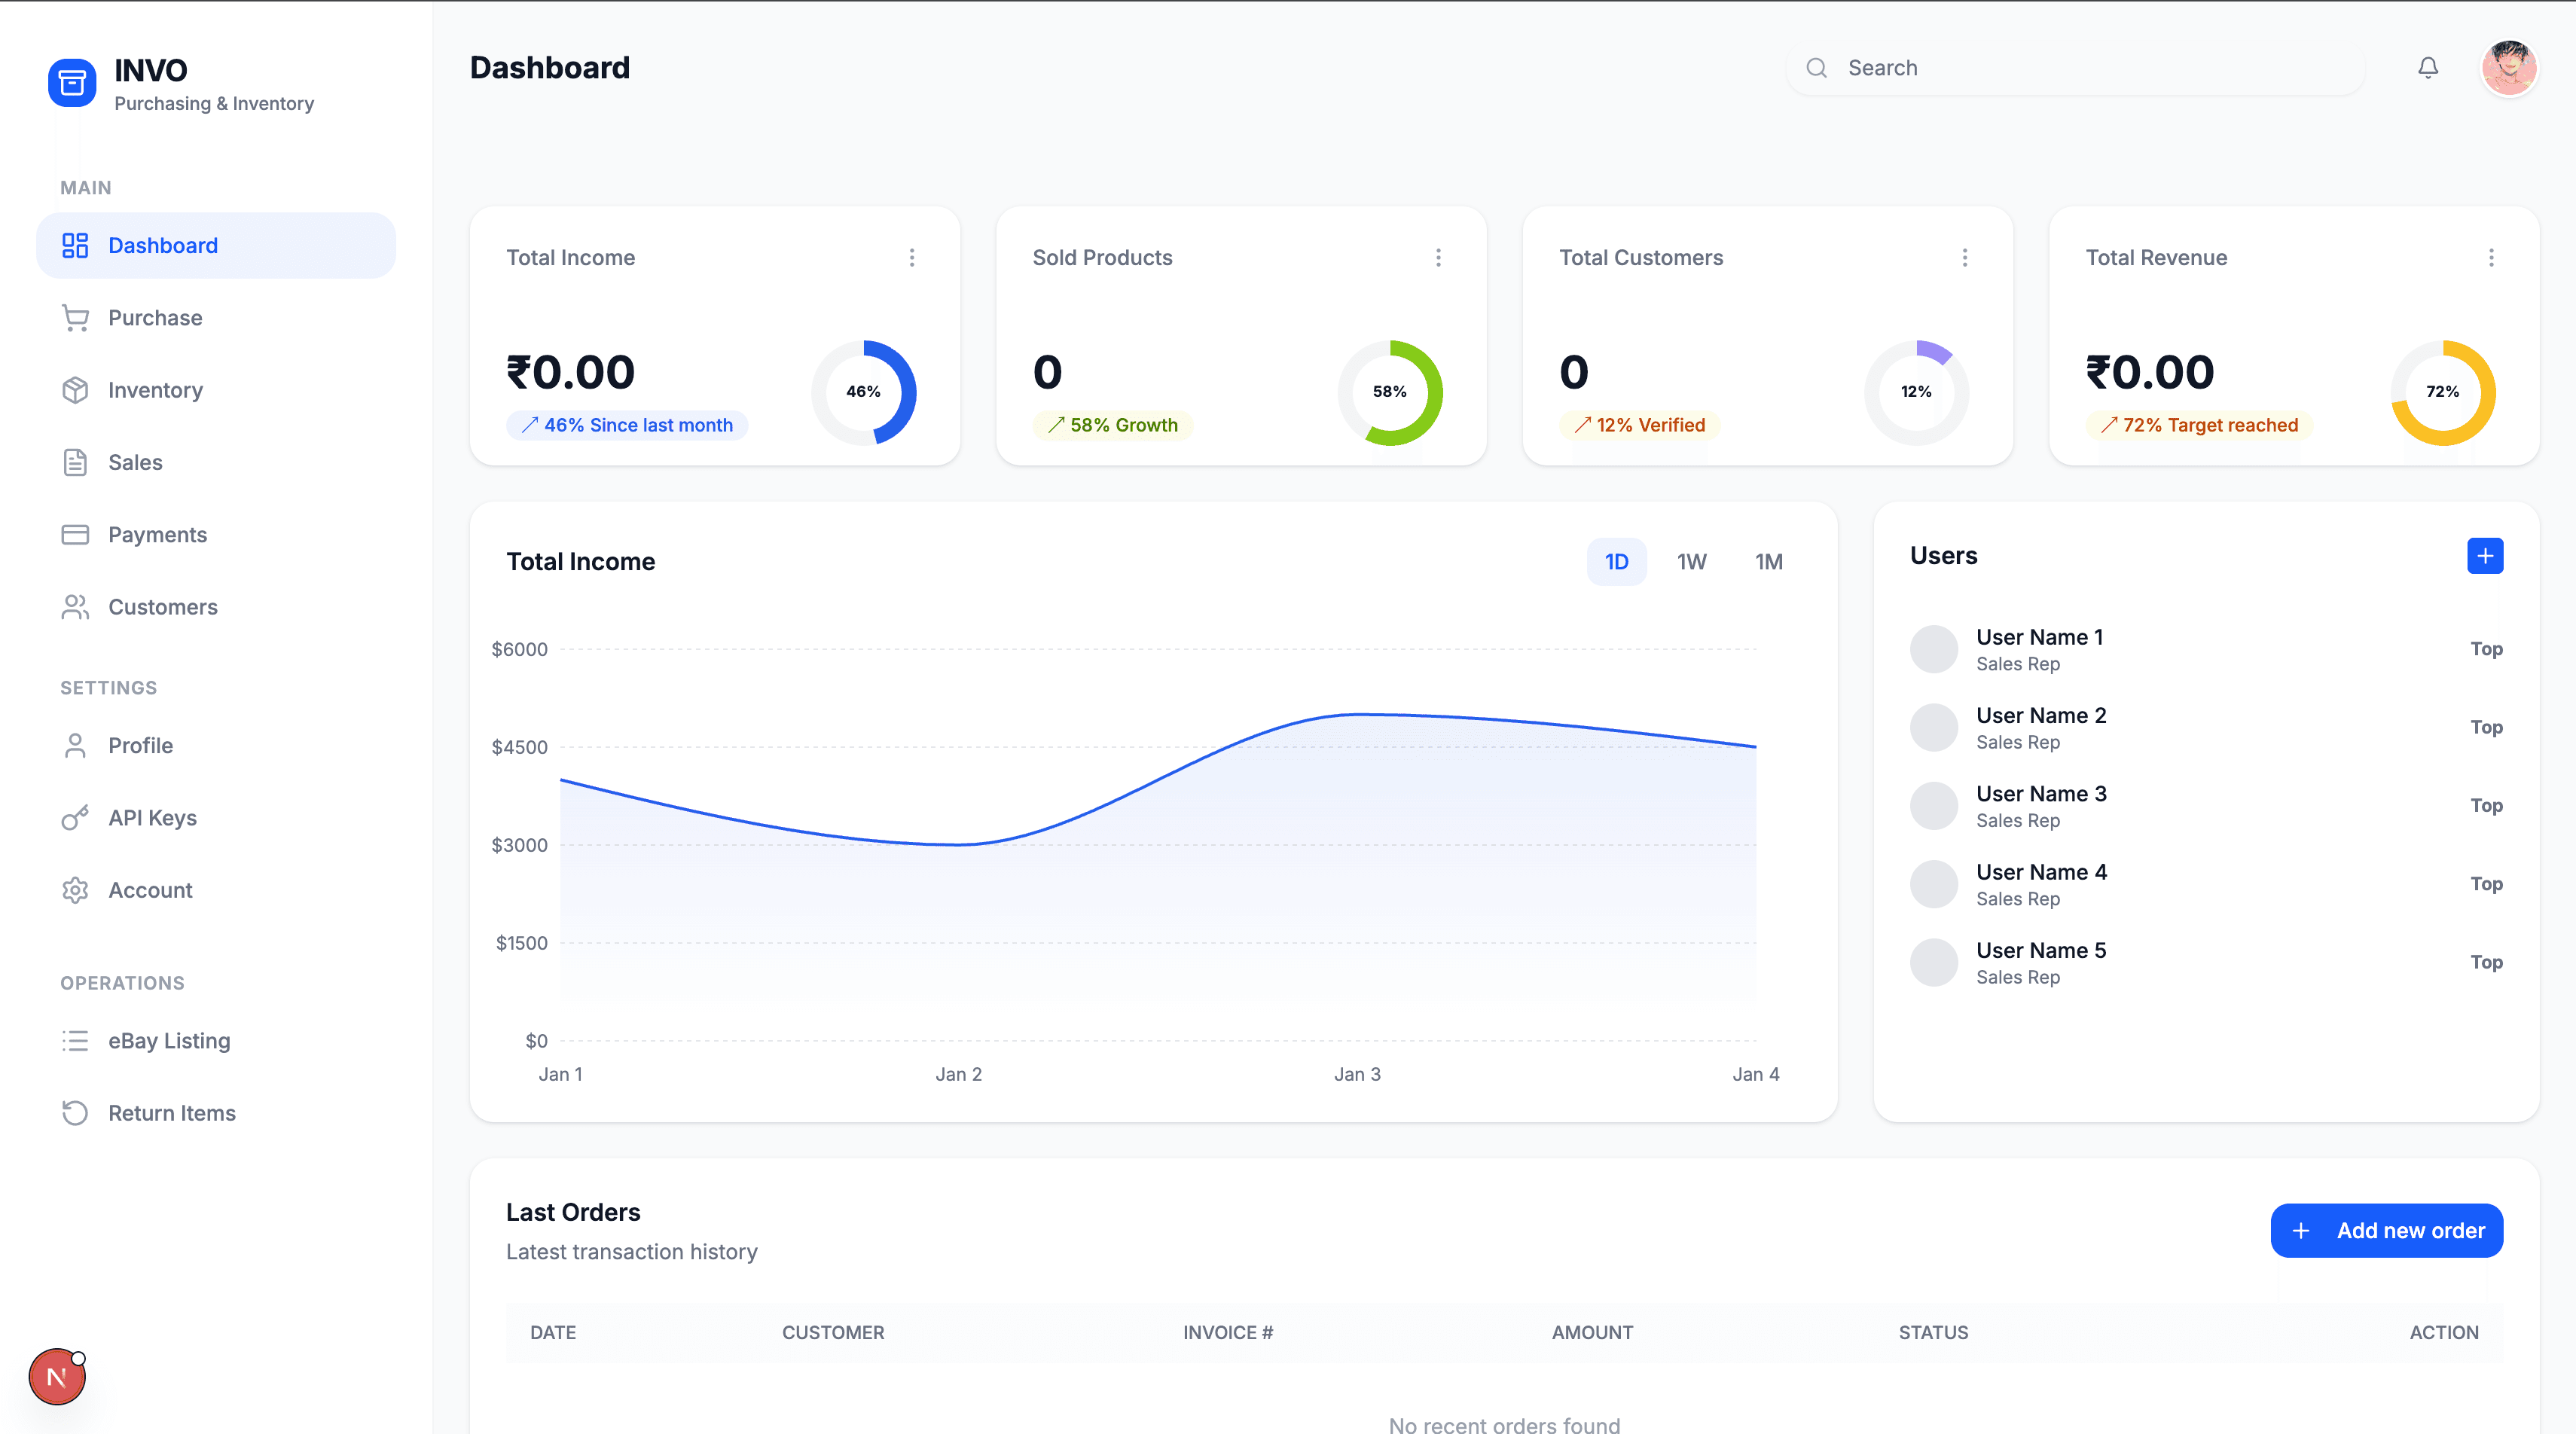Image resolution: width=2576 pixels, height=1434 pixels.
Task: Click the 72% revenue progress ring
Action: coord(2443,392)
